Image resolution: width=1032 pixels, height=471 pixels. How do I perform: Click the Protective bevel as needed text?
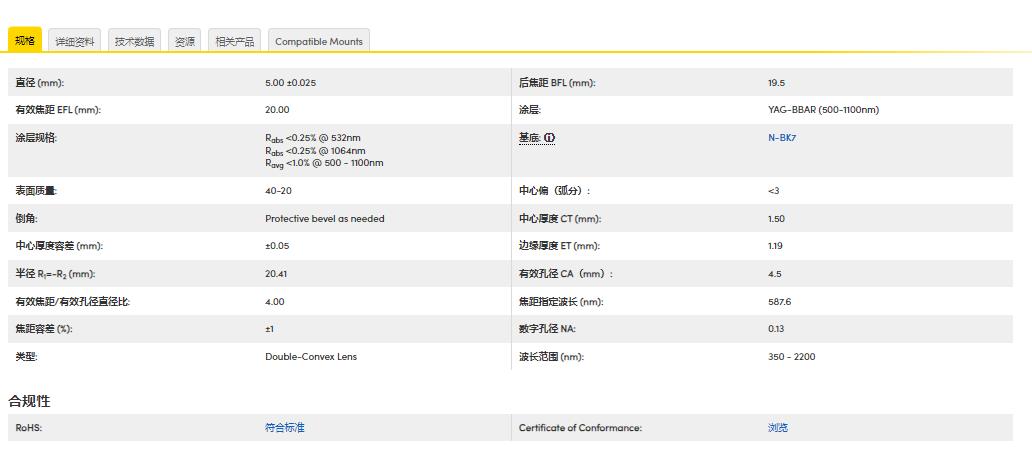point(324,218)
